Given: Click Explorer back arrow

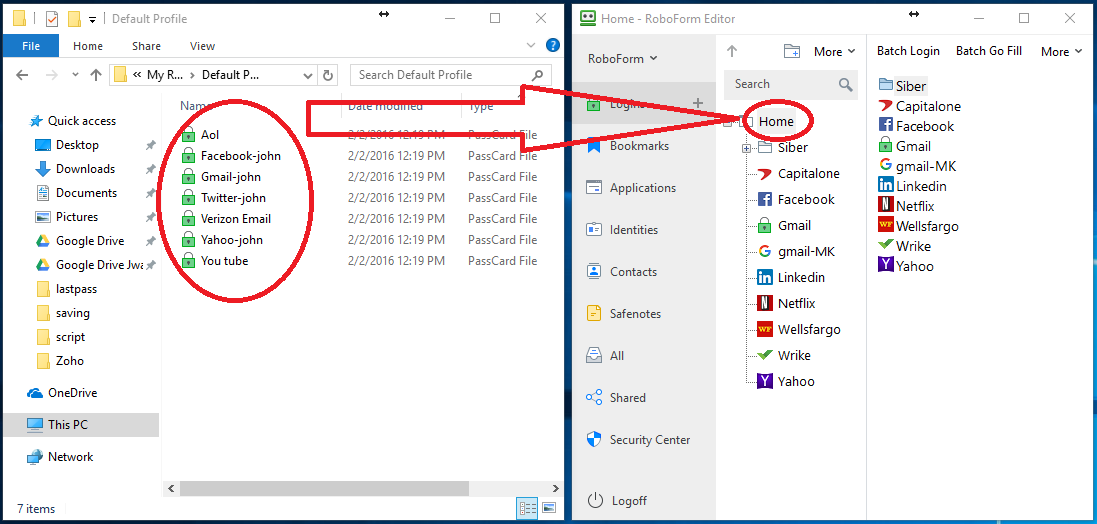Looking at the screenshot, I should pos(22,76).
